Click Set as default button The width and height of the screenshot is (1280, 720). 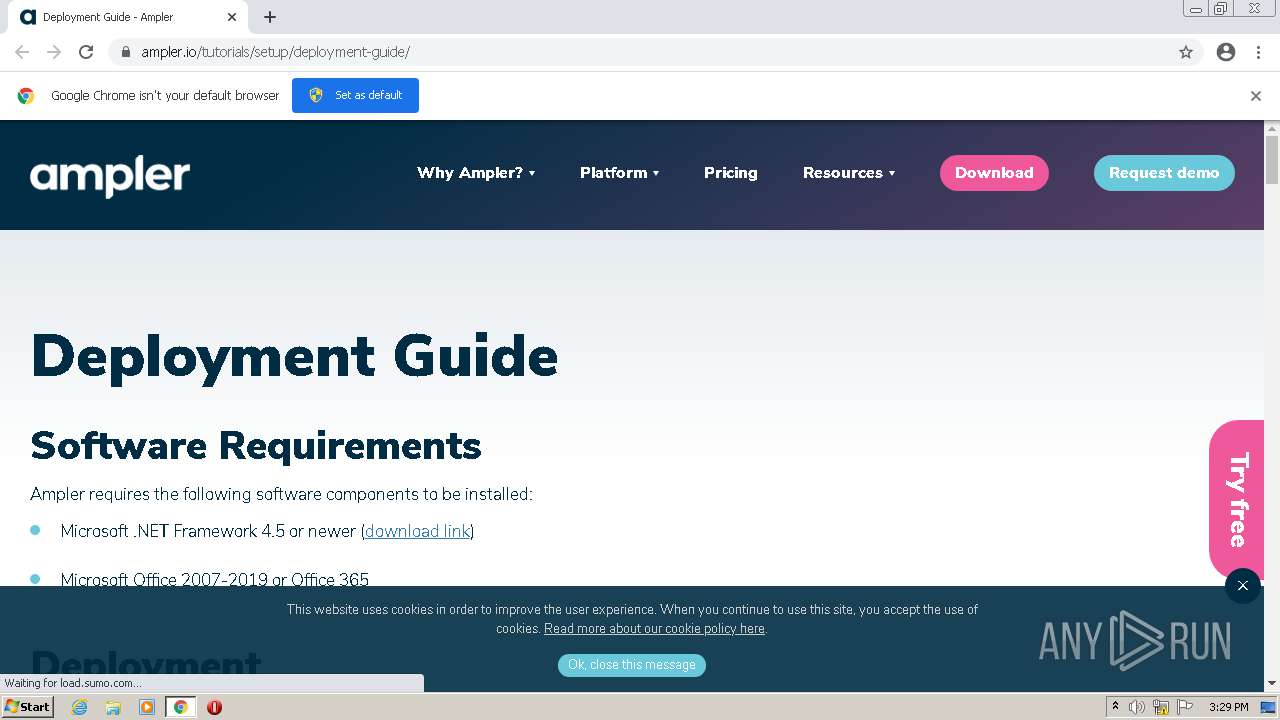(355, 95)
